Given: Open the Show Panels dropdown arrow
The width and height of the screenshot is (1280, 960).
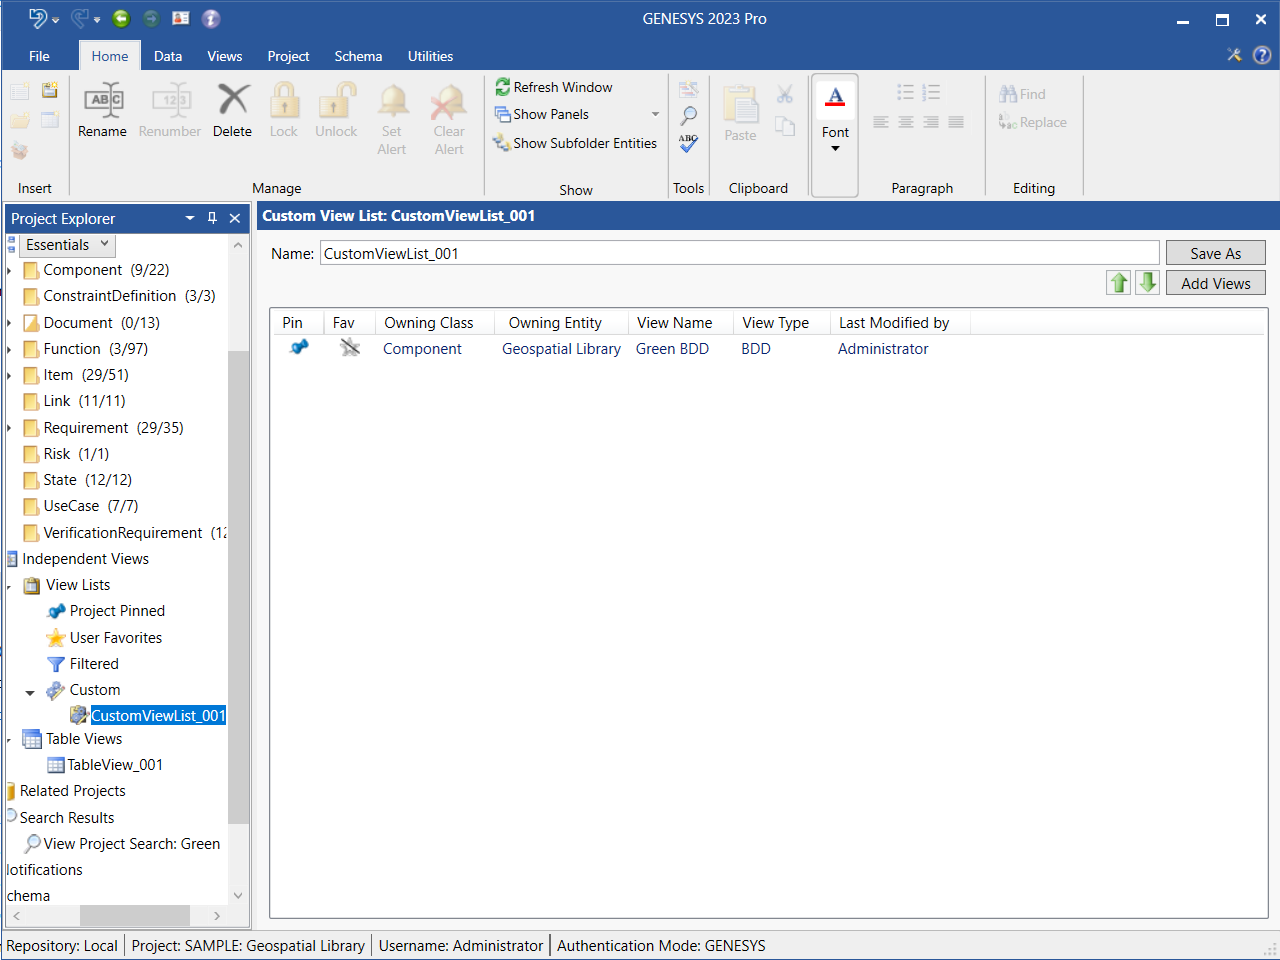Looking at the screenshot, I should (655, 114).
